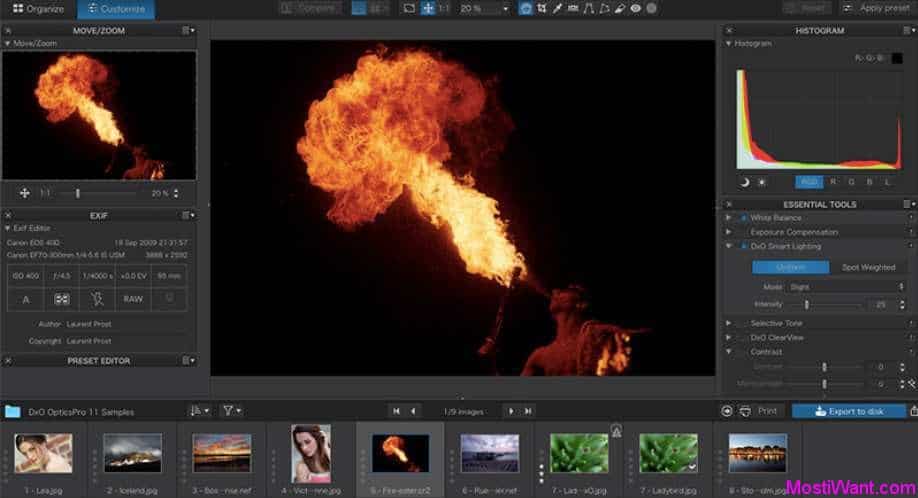This screenshot has width=918, height=498.
Task: Go to the next image using the arrow
Action: click(510, 410)
